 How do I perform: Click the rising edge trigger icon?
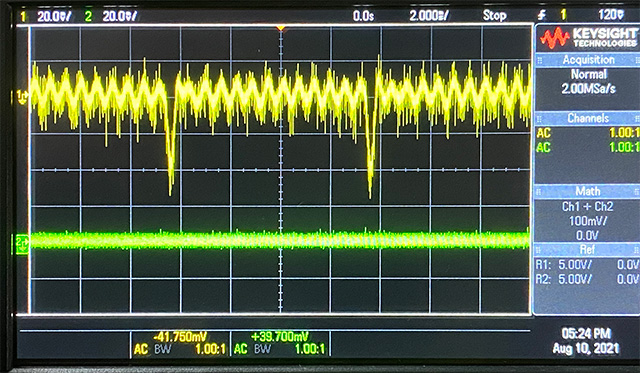pos(541,16)
